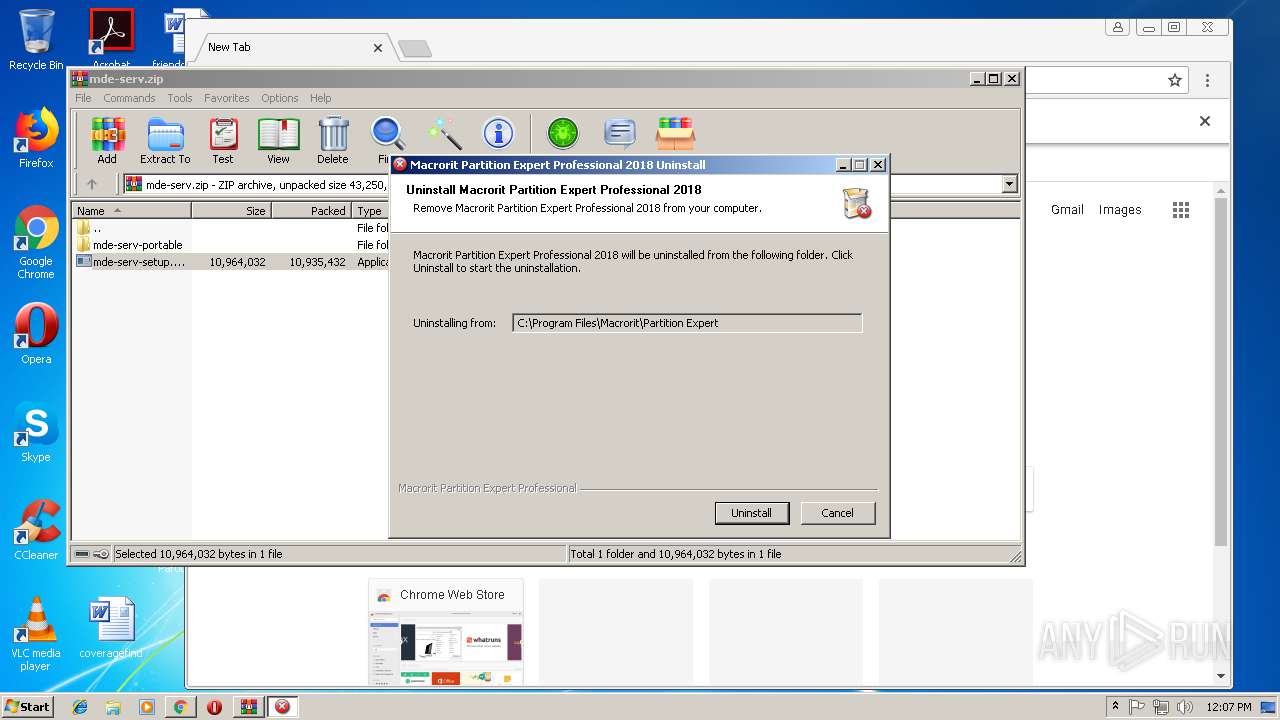Click the Uninstall button
This screenshot has height=720, width=1280.
click(x=752, y=513)
